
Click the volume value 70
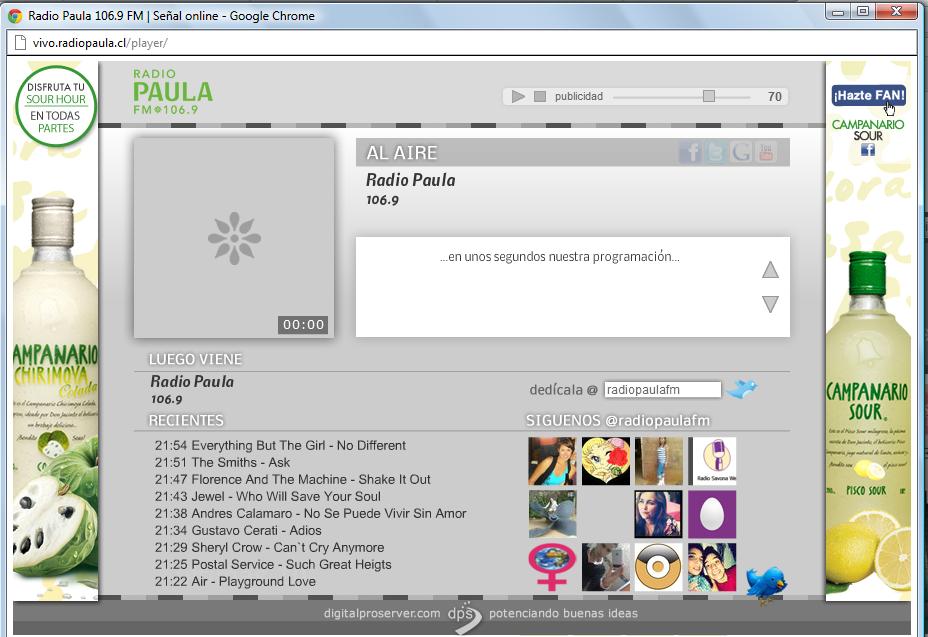tap(775, 96)
